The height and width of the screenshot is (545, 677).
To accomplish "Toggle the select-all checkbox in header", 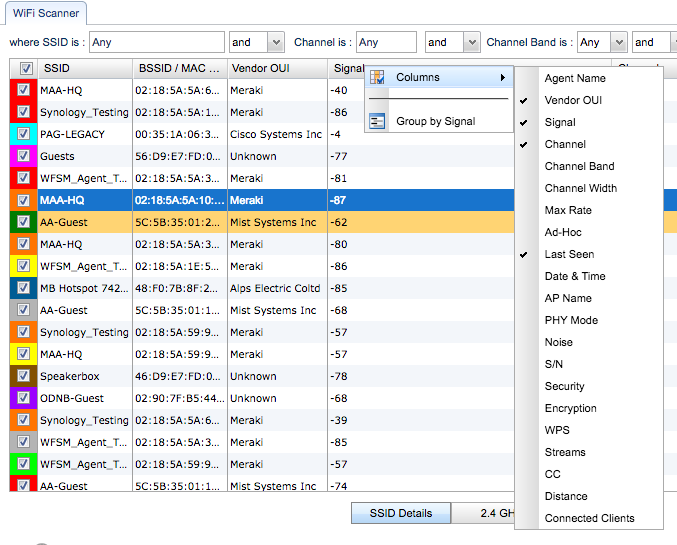I will [26, 68].
